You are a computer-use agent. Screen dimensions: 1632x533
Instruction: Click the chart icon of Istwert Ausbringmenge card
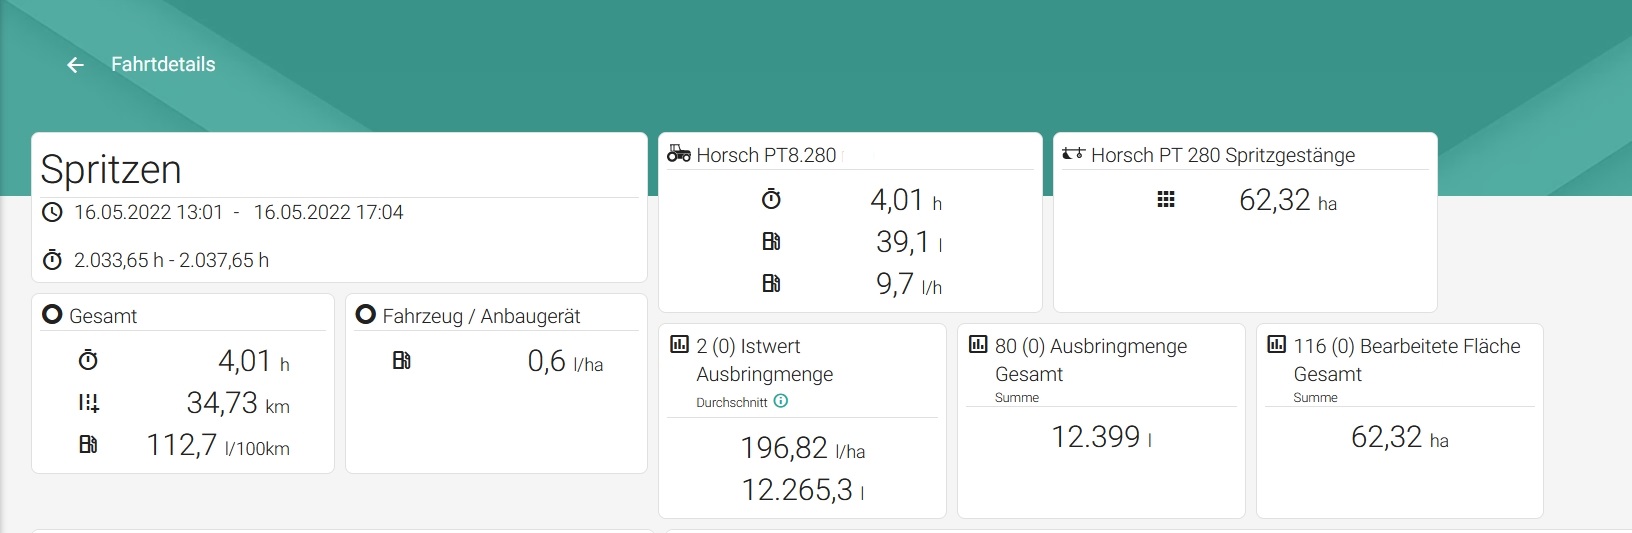point(679,345)
